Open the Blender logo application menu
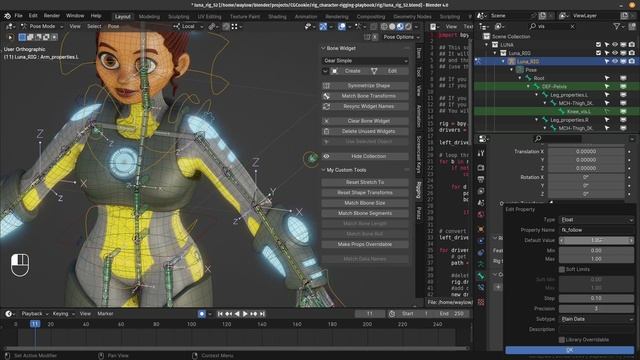The image size is (640, 360). 7,16
